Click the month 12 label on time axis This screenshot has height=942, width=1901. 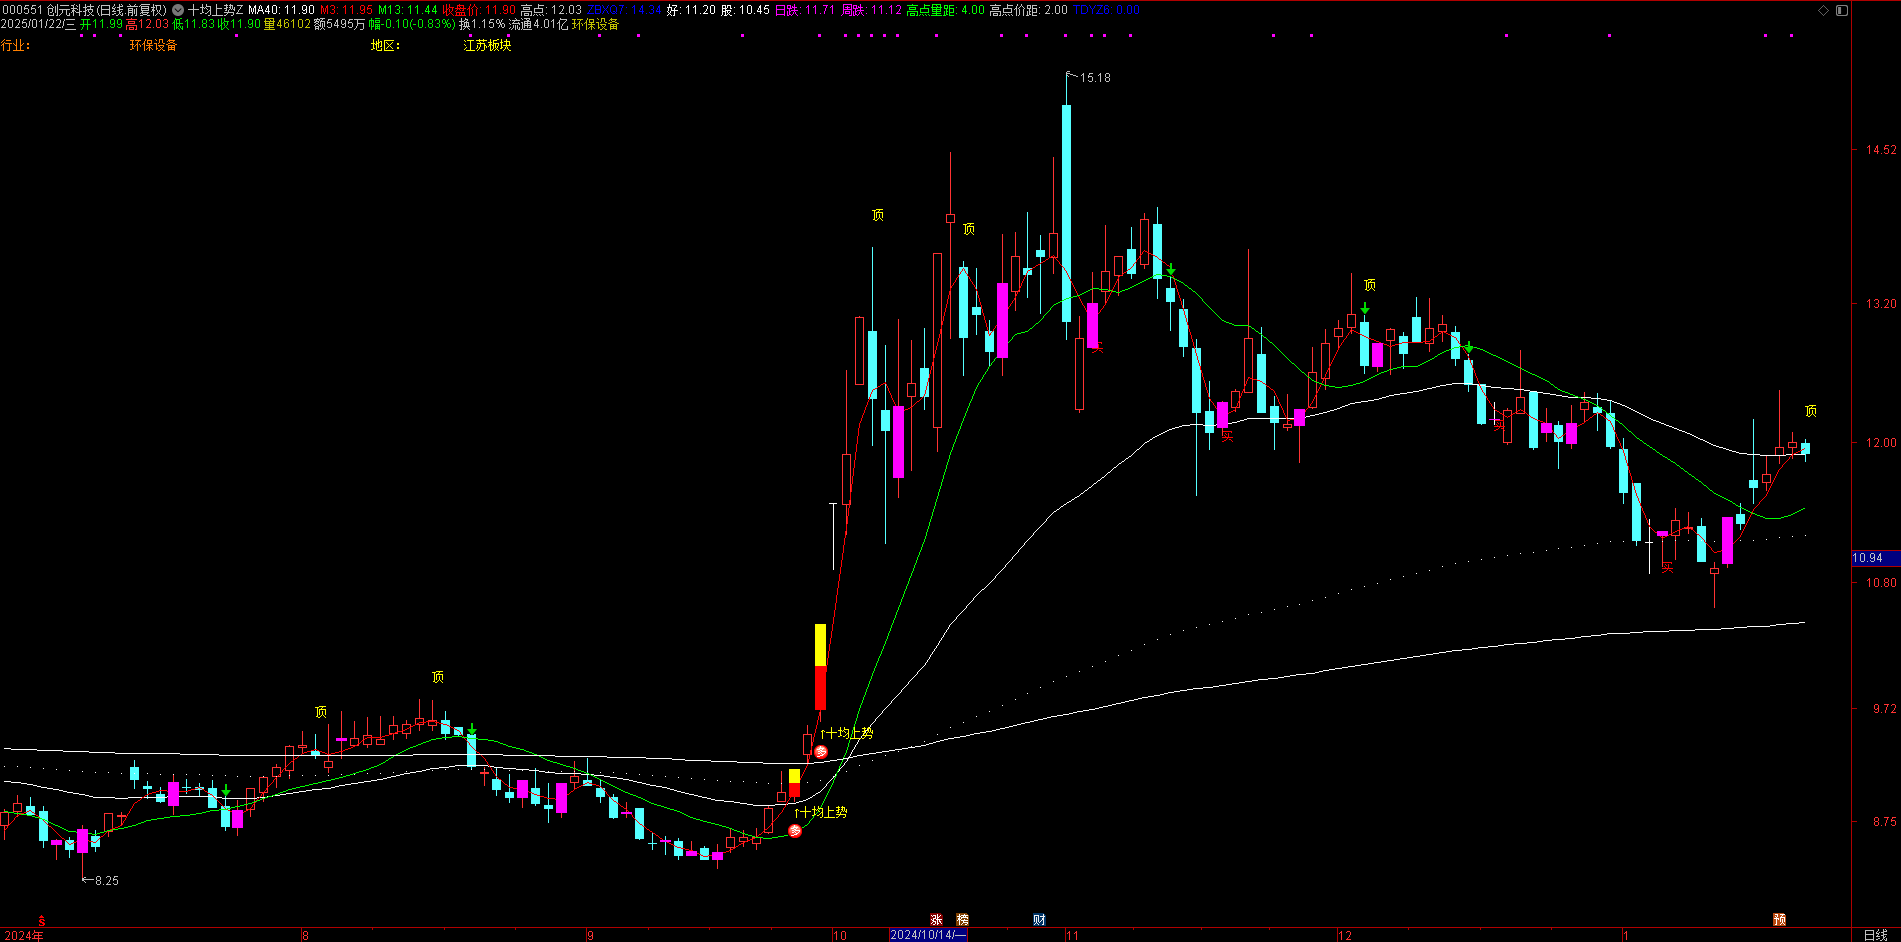click(x=1345, y=936)
